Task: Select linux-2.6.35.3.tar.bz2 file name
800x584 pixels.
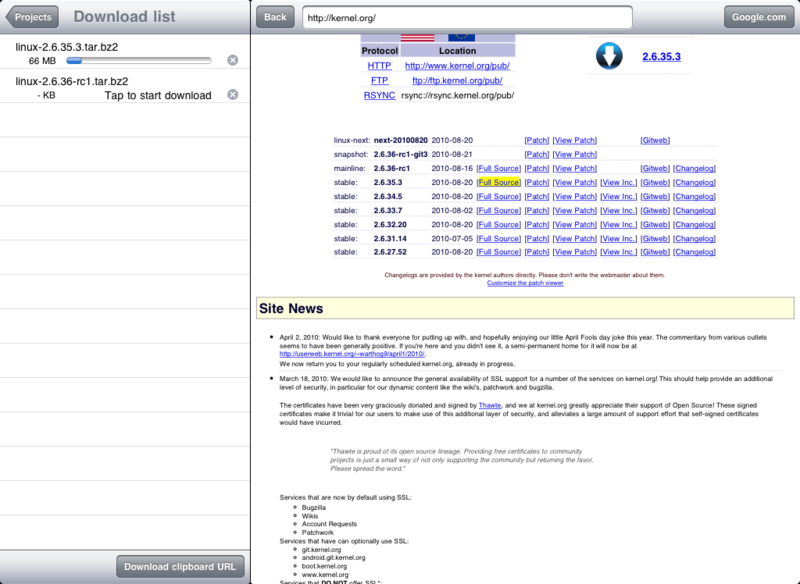Action: point(67,47)
